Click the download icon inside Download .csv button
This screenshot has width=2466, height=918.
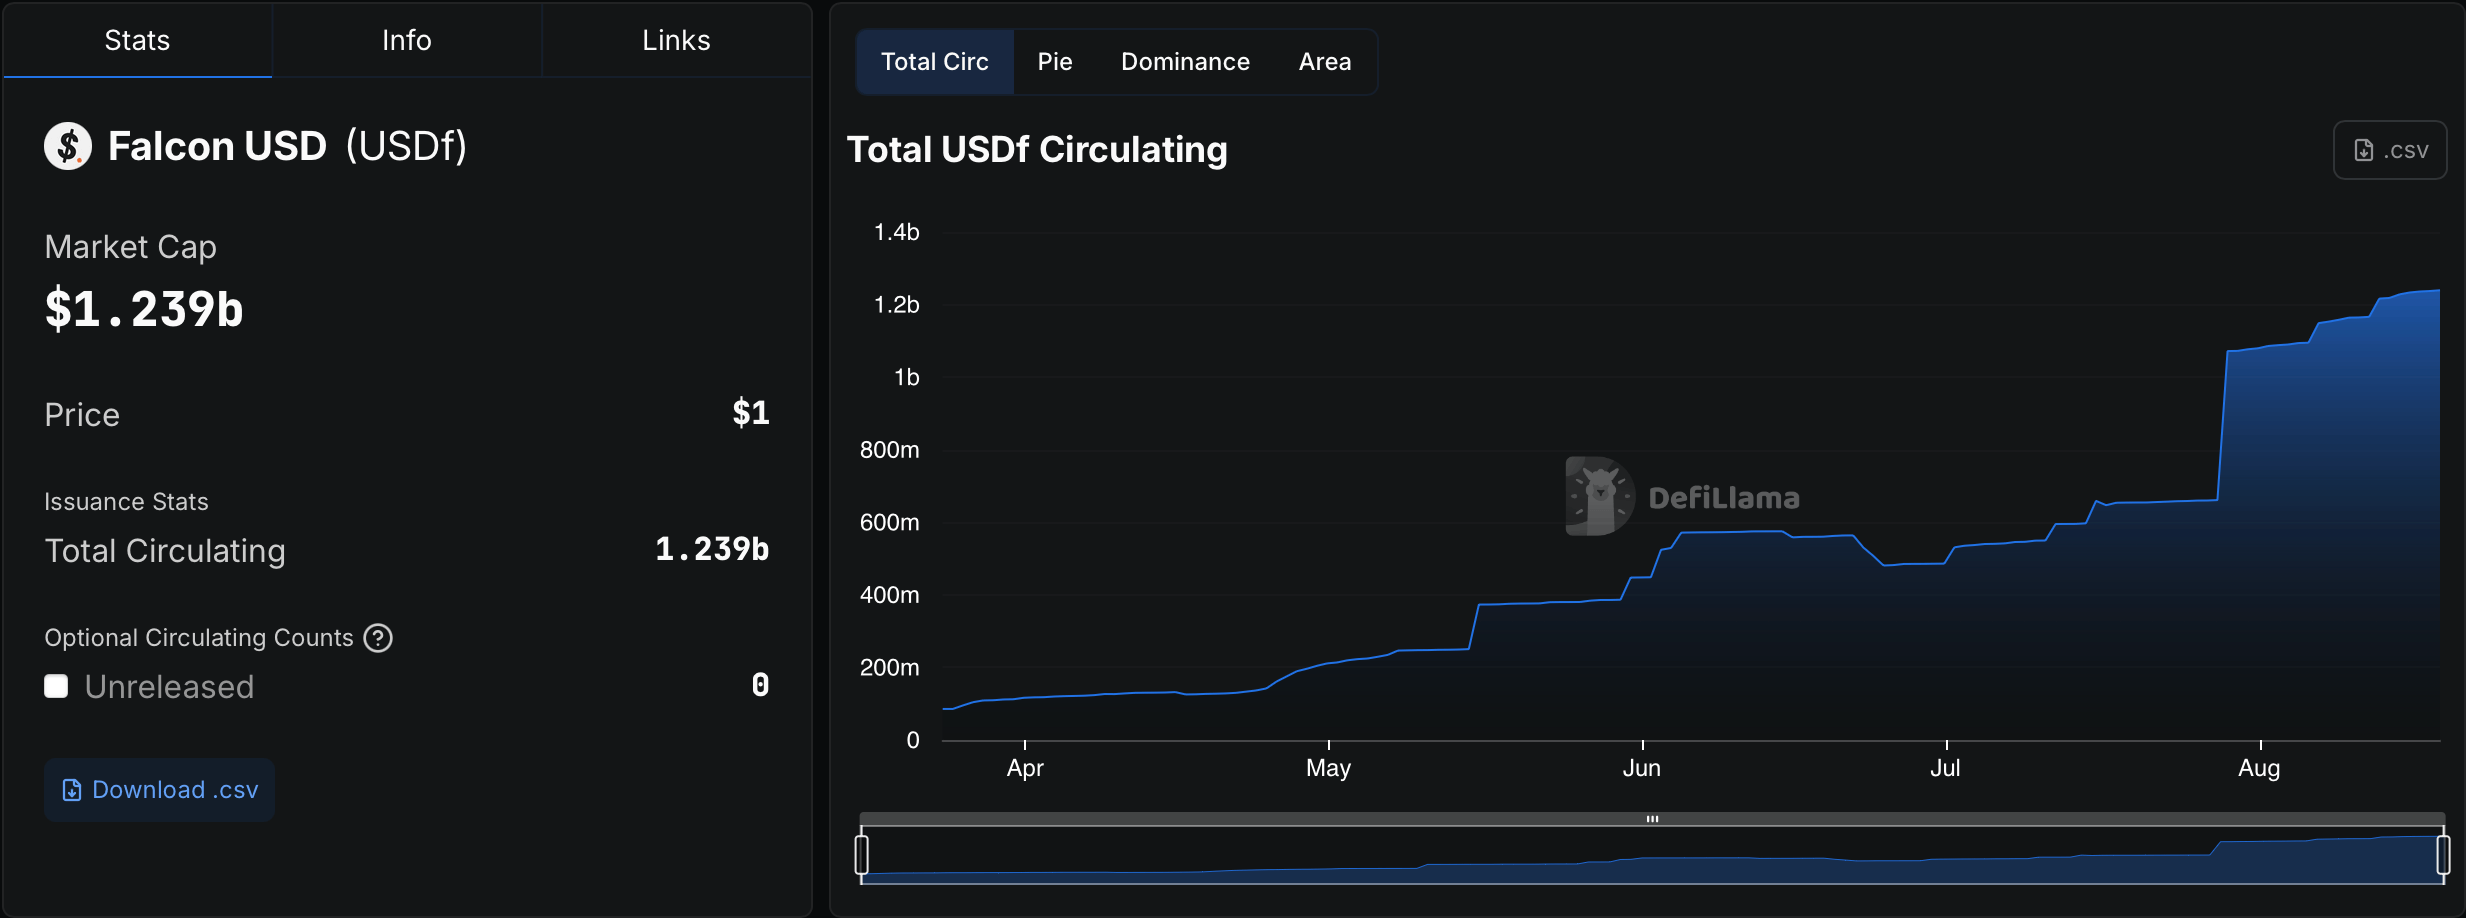69,789
